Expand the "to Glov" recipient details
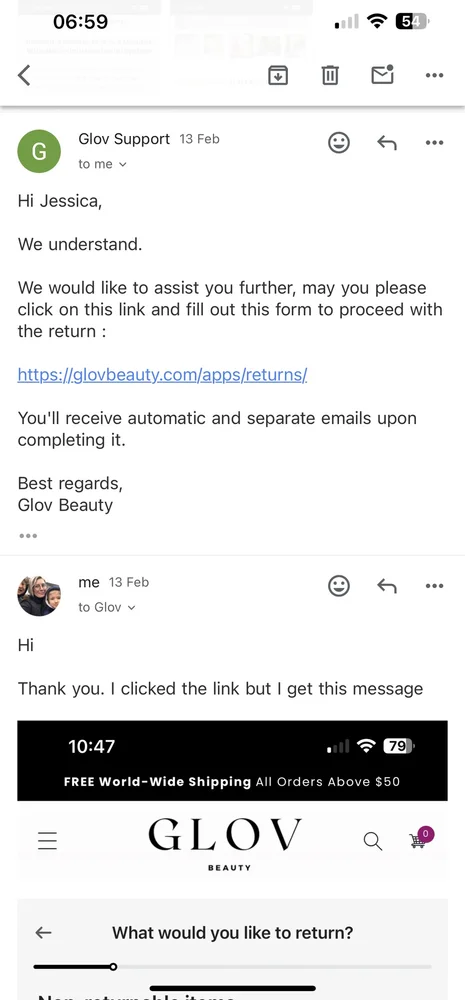Image resolution: width=465 pixels, height=1000 pixels. 107,607
